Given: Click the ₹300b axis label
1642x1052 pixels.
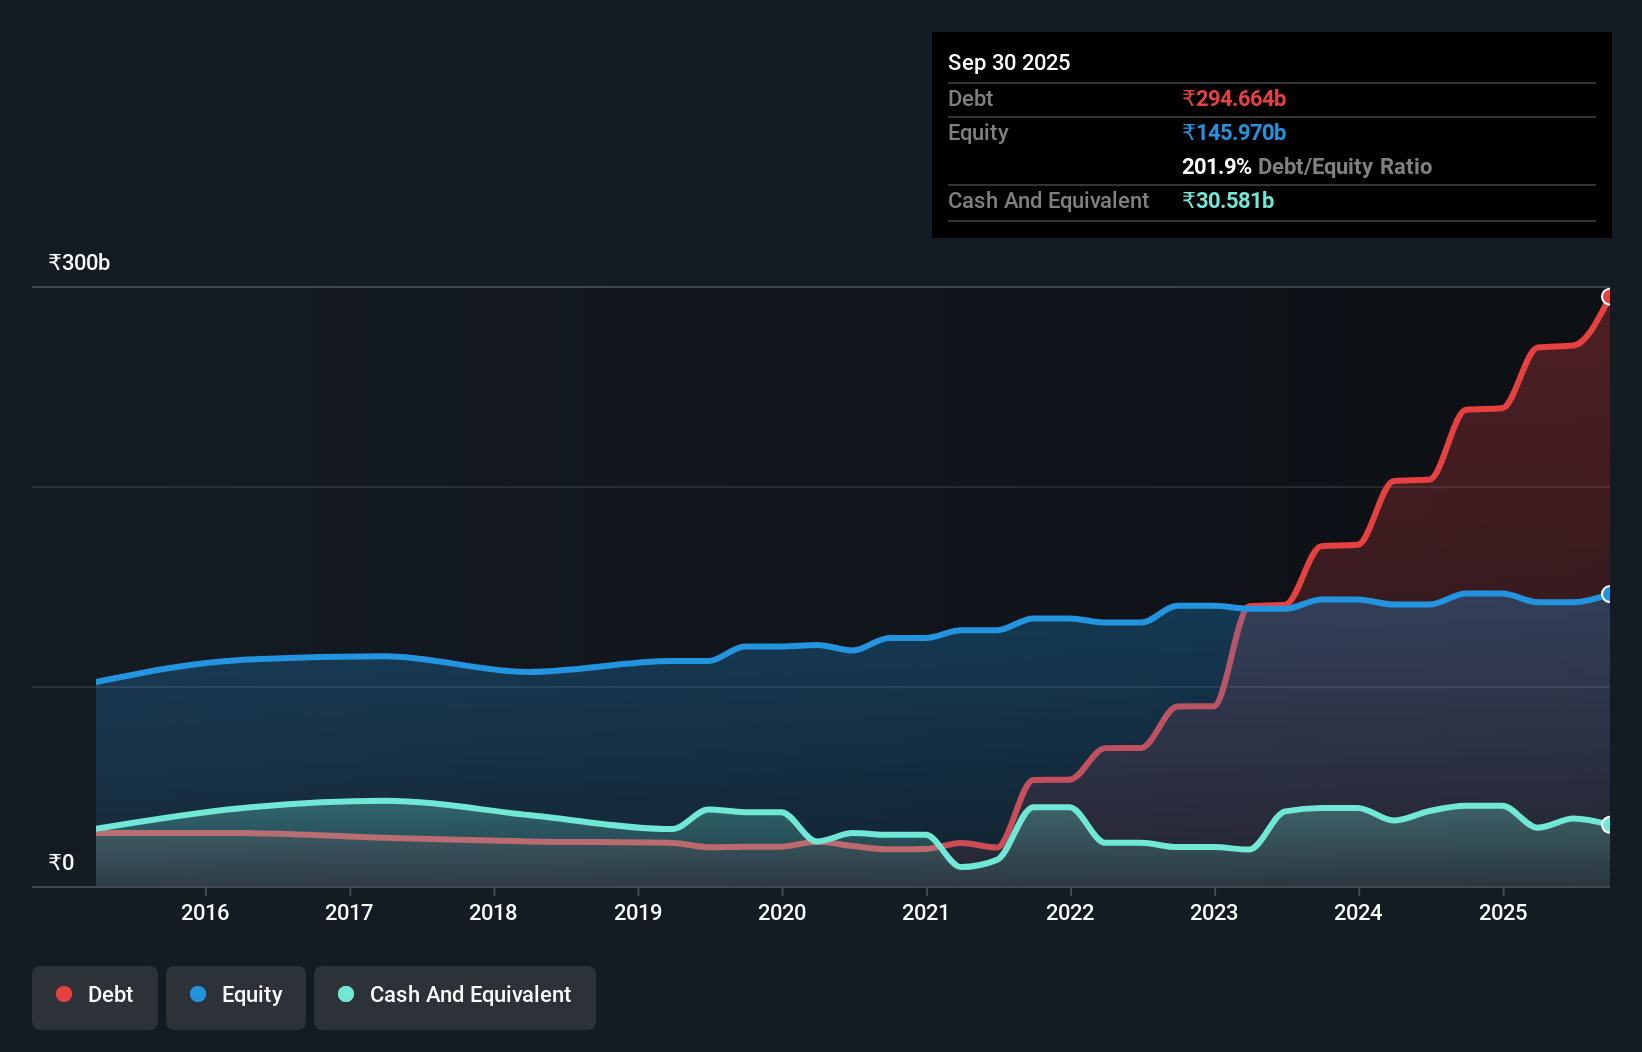Looking at the screenshot, I should coord(79,262).
